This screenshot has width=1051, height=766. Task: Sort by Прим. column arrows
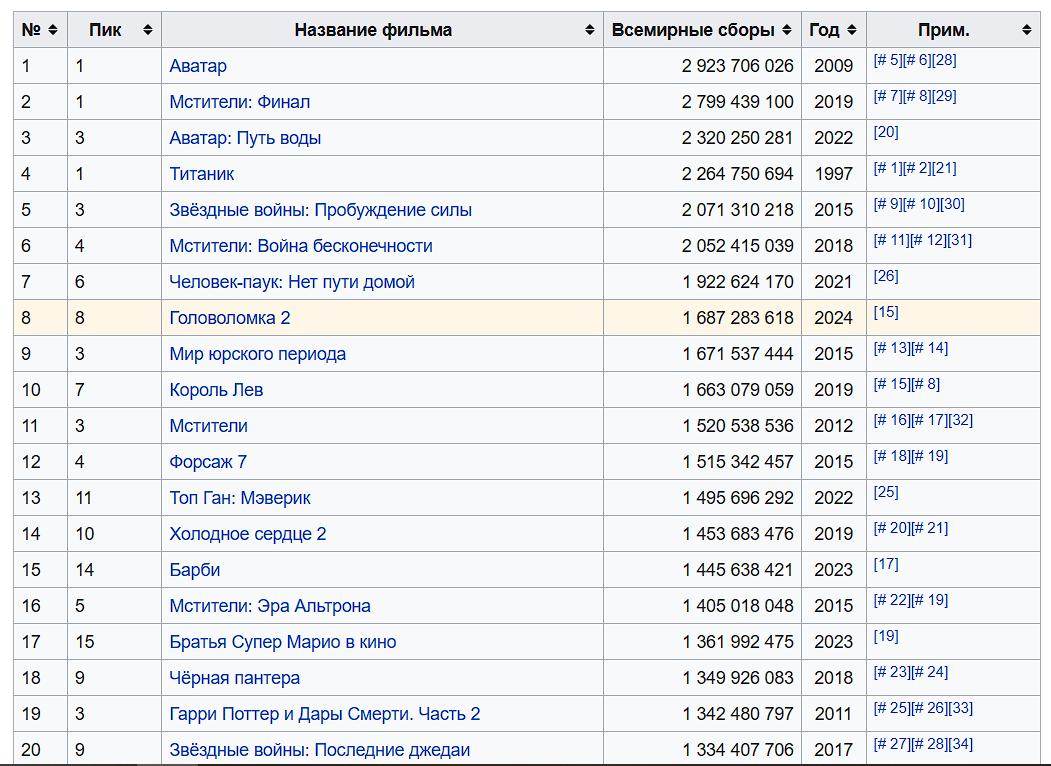coord(1026,30)
